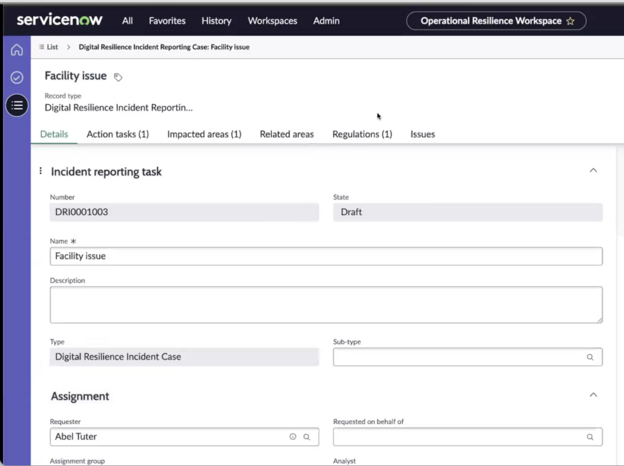Click the Incident reporting task heading

point(106,172)
